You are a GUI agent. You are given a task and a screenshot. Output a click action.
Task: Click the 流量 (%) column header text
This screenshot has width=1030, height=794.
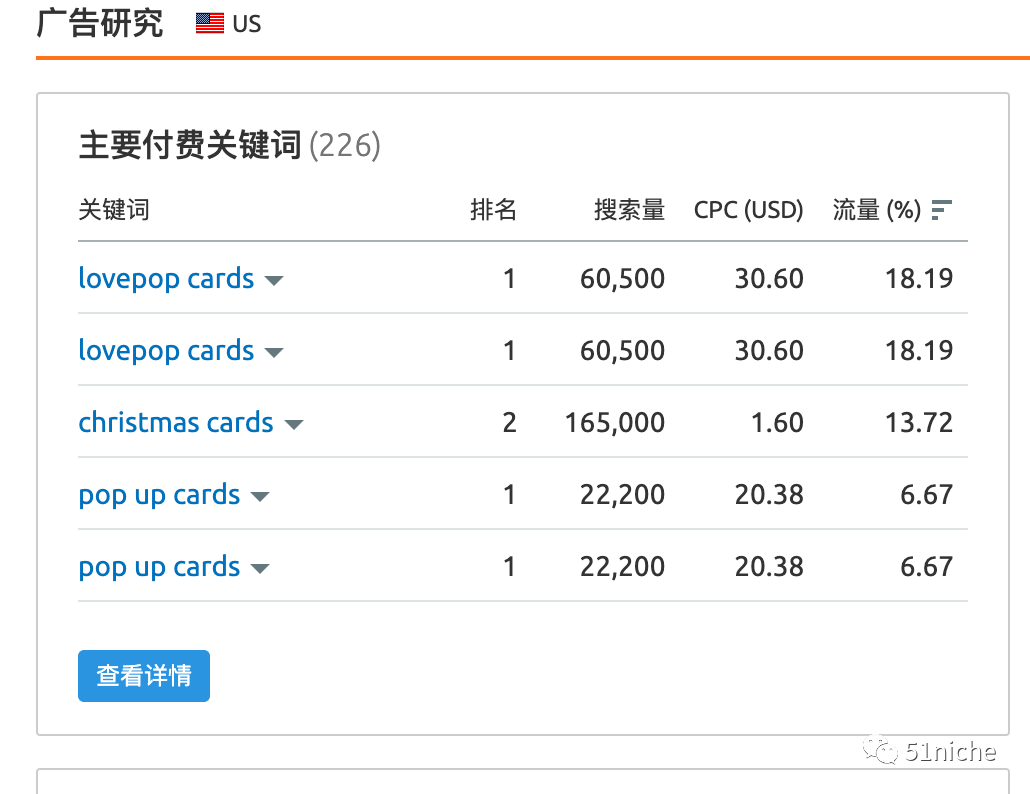pyautogui.click(x=876, y=210)
